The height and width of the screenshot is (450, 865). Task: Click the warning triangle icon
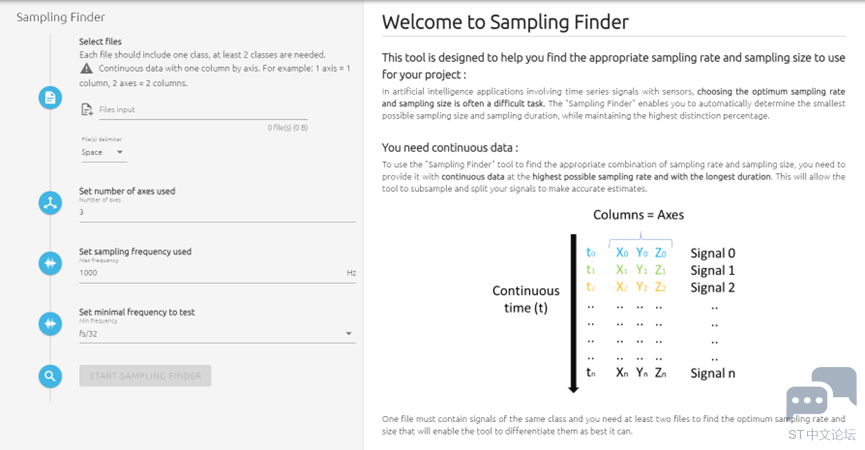(87, 68)
